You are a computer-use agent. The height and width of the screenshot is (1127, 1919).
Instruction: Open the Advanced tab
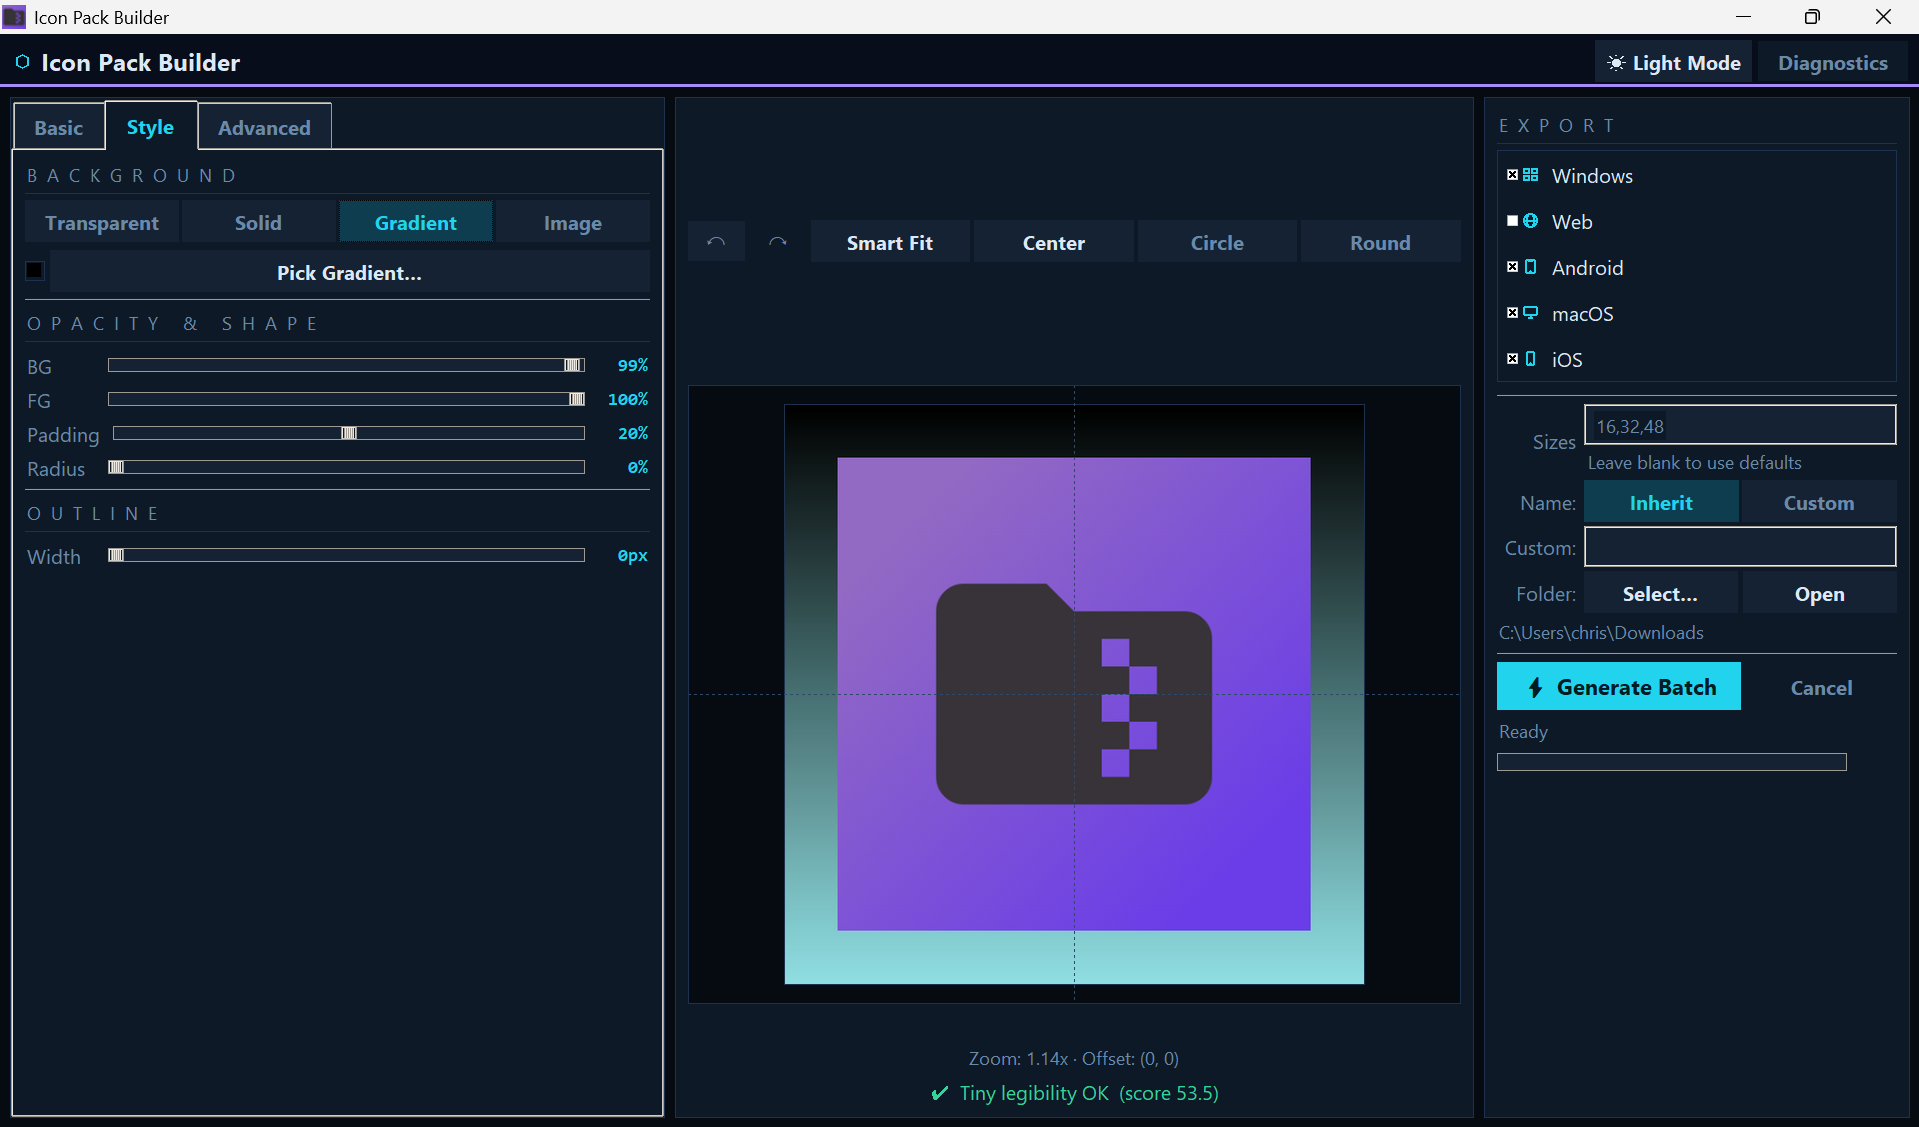tap(264, 128)
